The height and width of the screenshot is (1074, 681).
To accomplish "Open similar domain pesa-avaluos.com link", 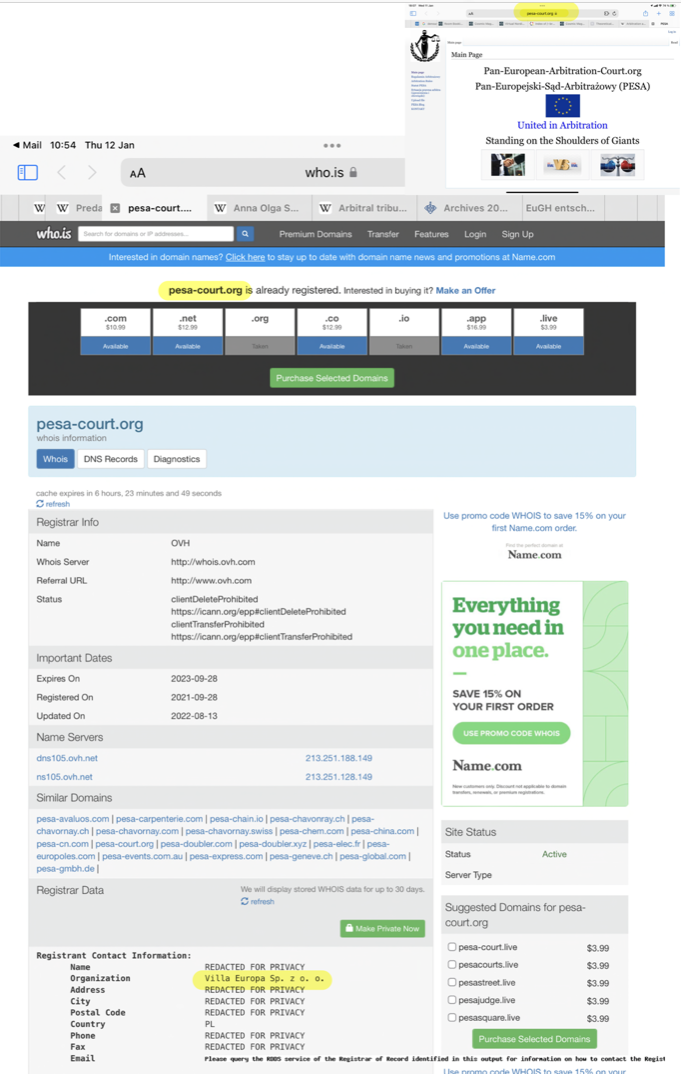I will pyautogui.click(x=73, y=819).
